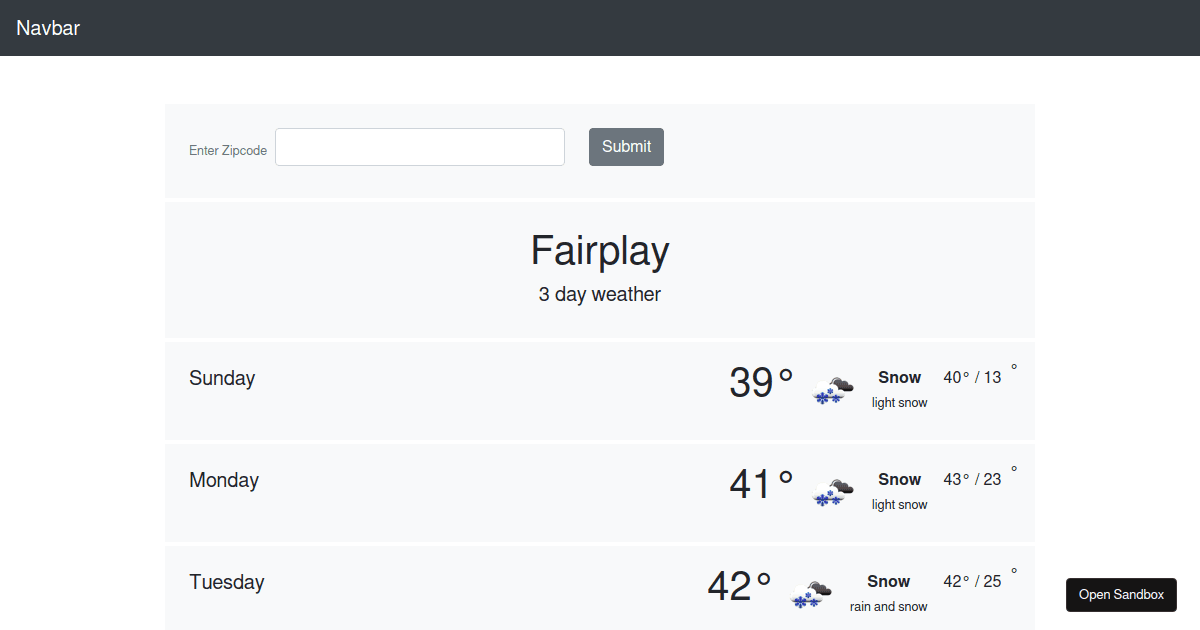The height and width of the screenshot is (630, 1200).
Task: Click the Snow label for Sunday
Action: tap(899, 377)
